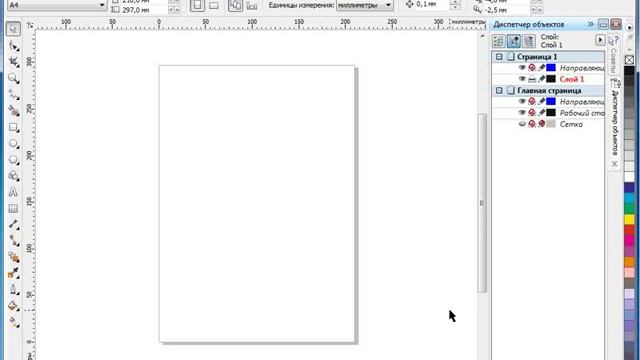Viewport: 640px width, 360px height.
Task: Collapse the Страница 1 tree node
Action: [499, 57]
